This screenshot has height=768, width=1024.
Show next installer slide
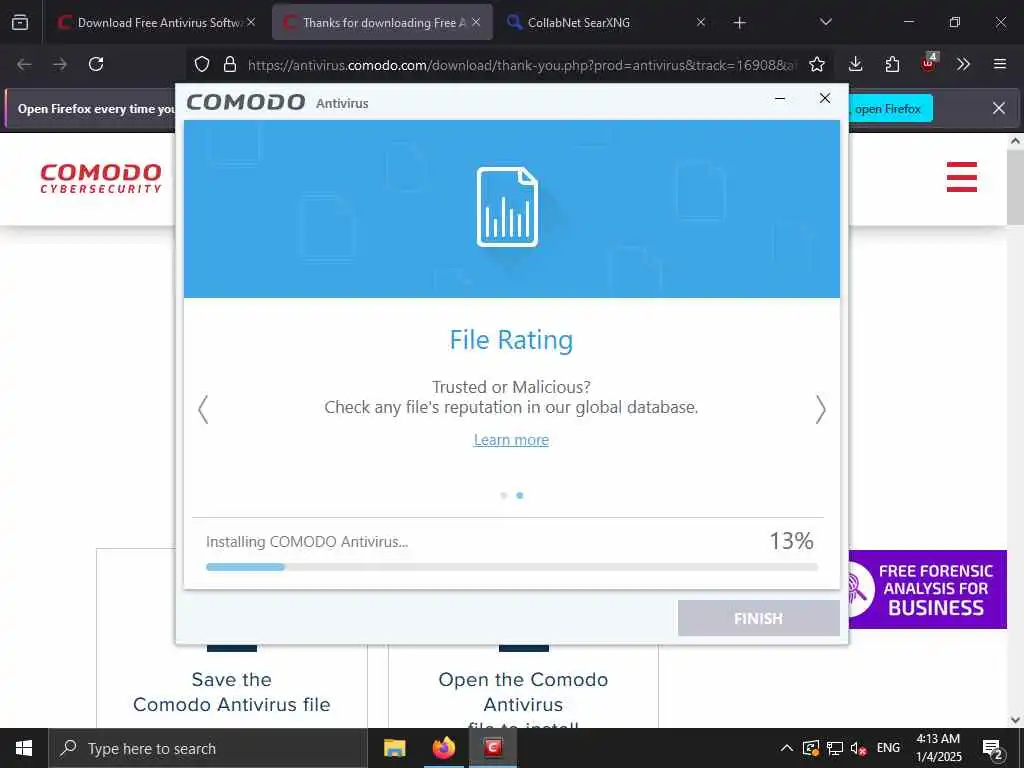(x=820, y=409)
